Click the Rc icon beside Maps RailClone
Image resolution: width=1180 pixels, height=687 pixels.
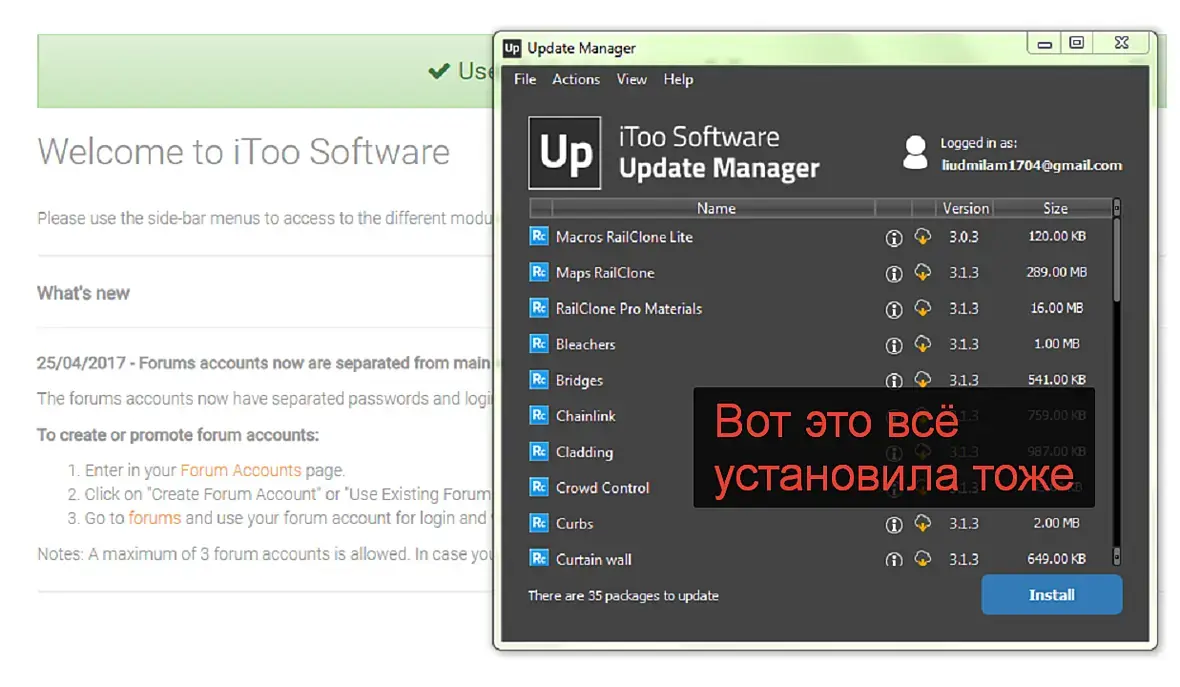click(539, 272)
